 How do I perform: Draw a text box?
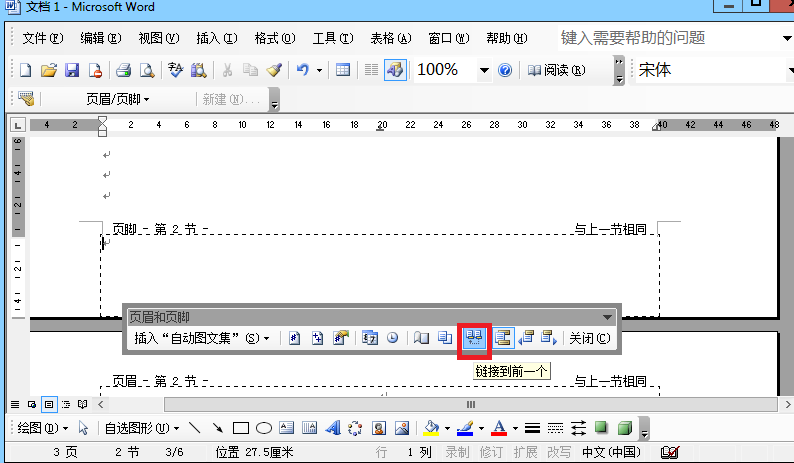click(x=287, y=428)
